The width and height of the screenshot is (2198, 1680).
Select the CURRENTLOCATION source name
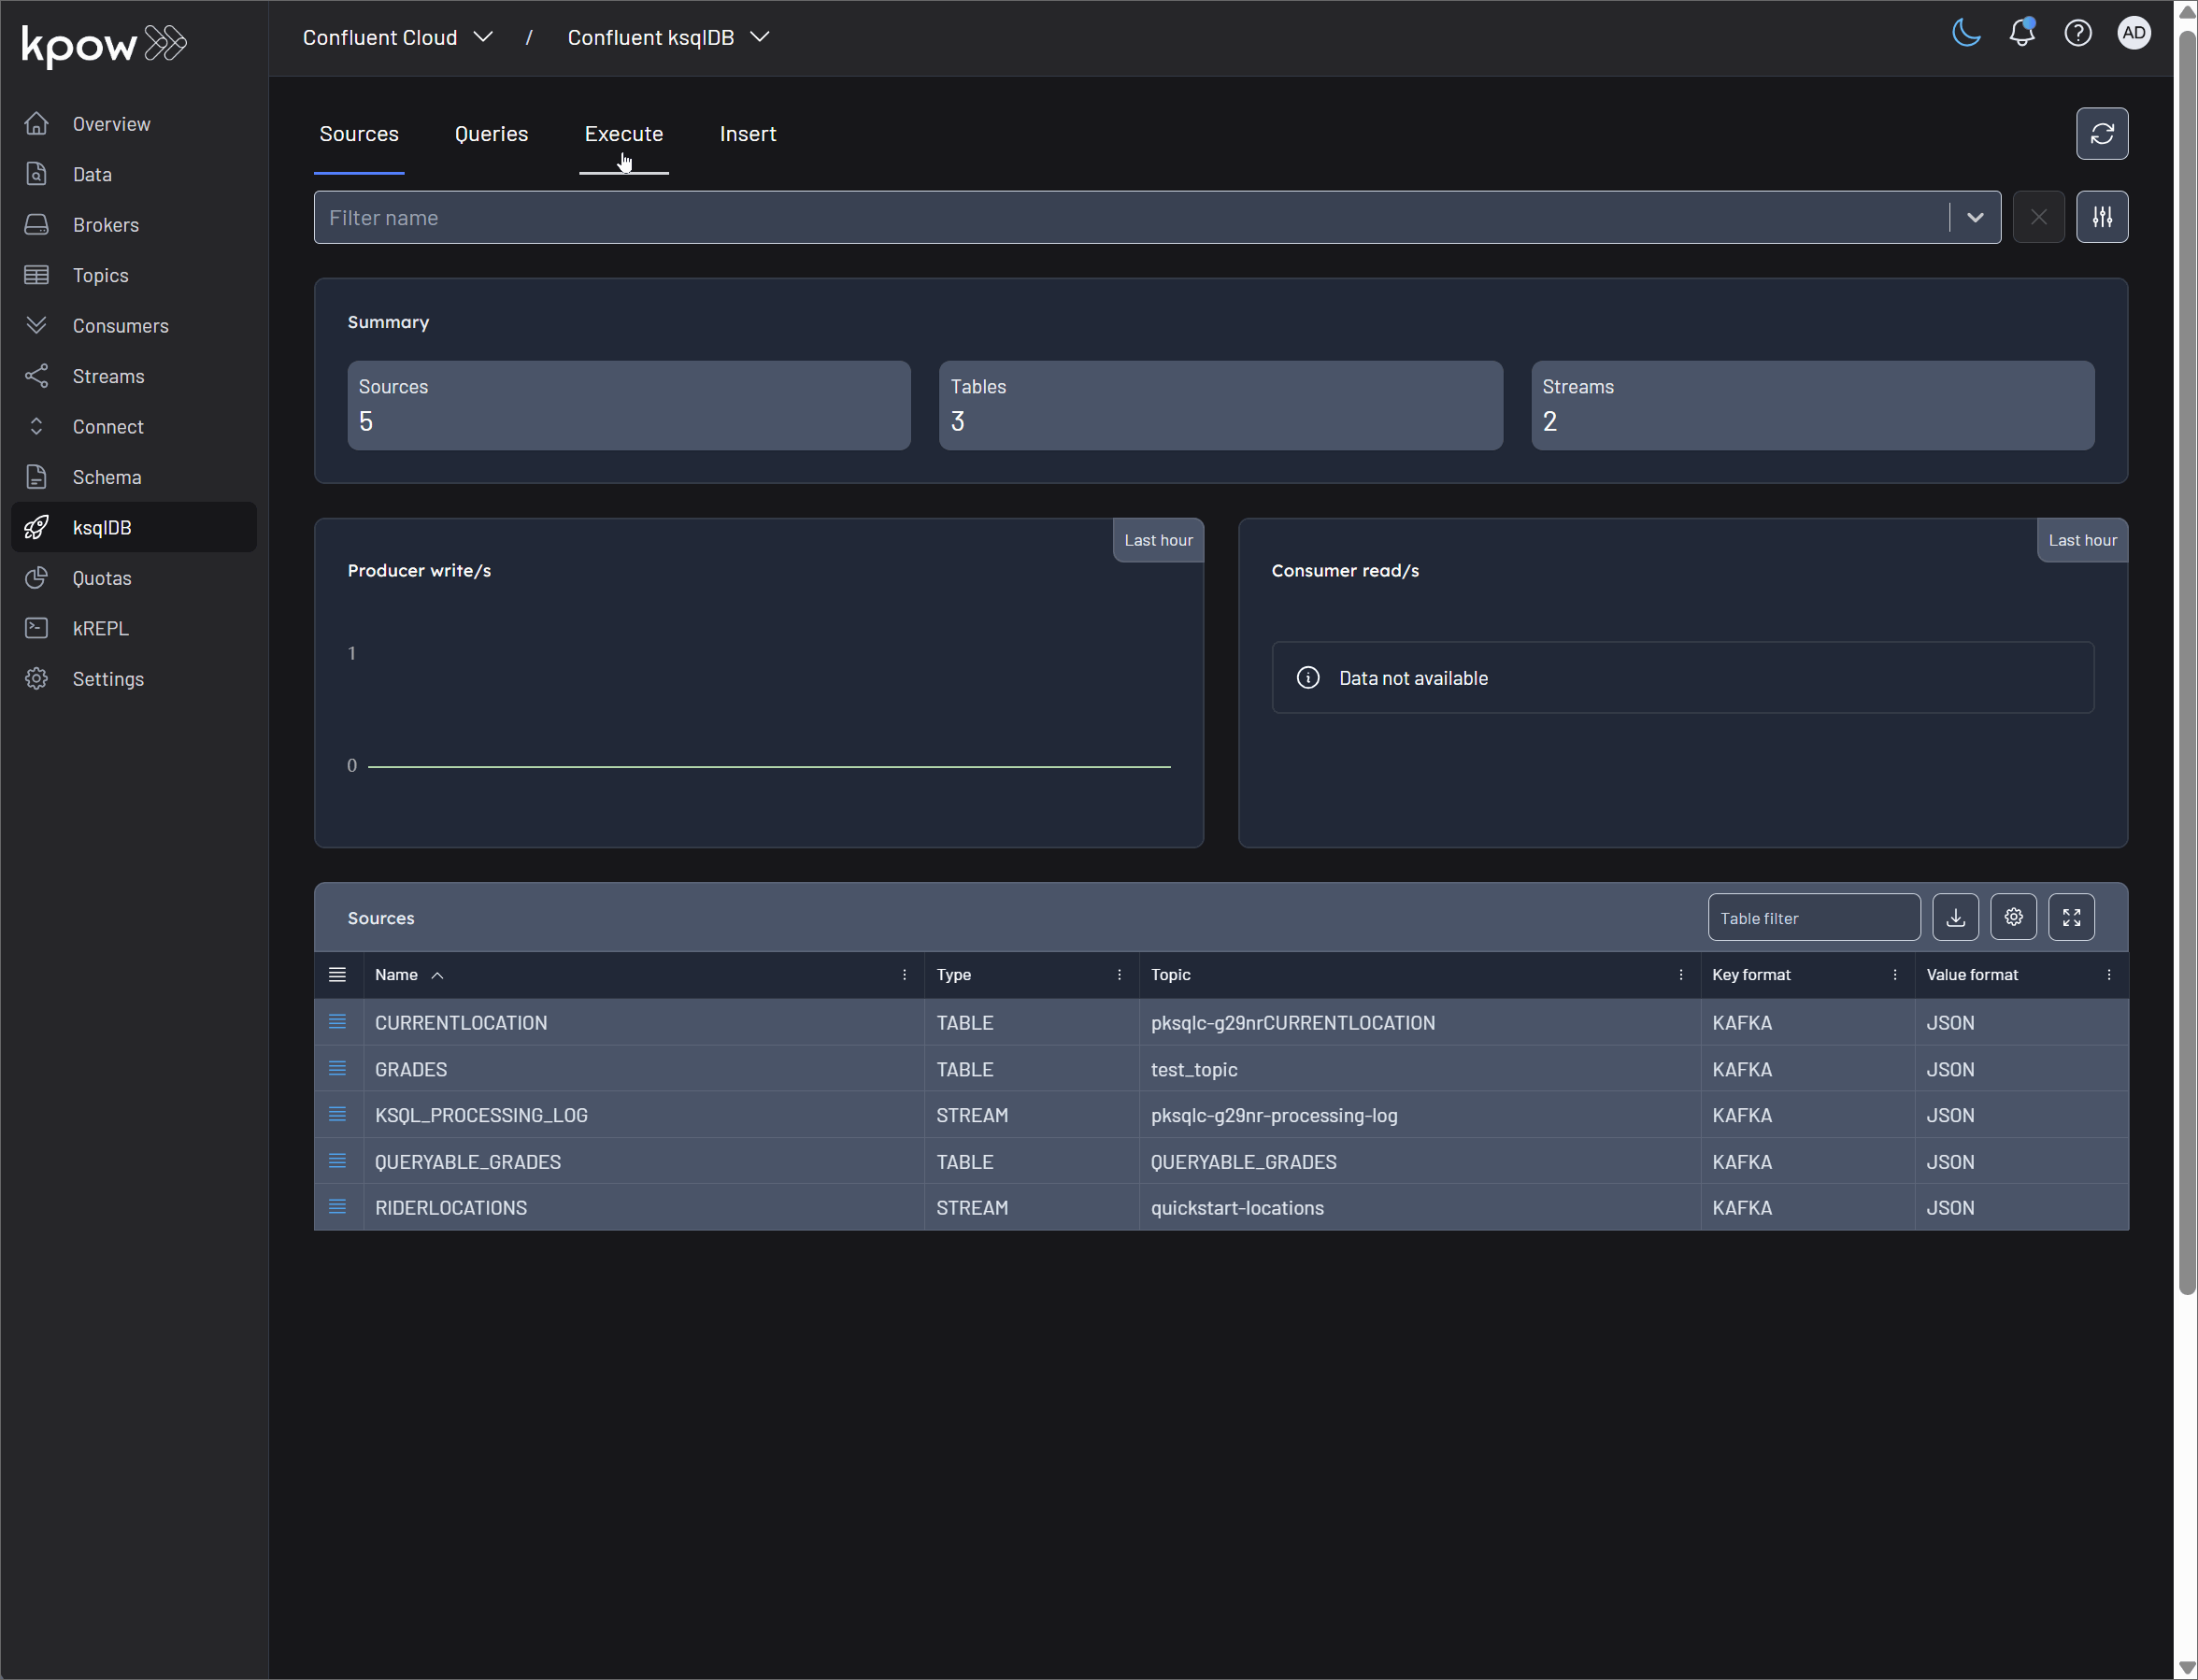click(461, 1022)
